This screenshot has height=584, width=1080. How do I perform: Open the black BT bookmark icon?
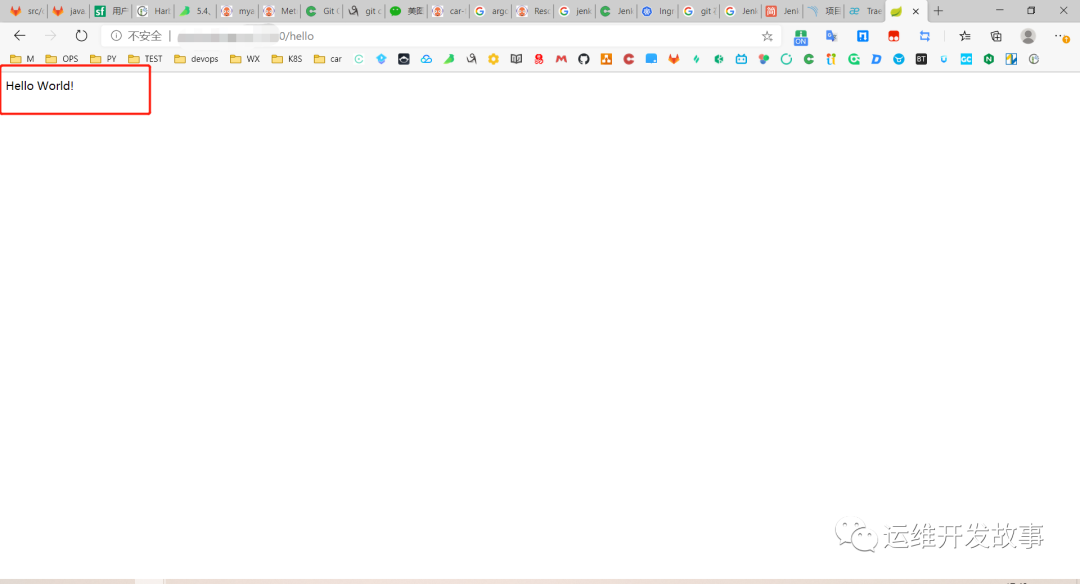pyautogui.click(x=921, y=59)
